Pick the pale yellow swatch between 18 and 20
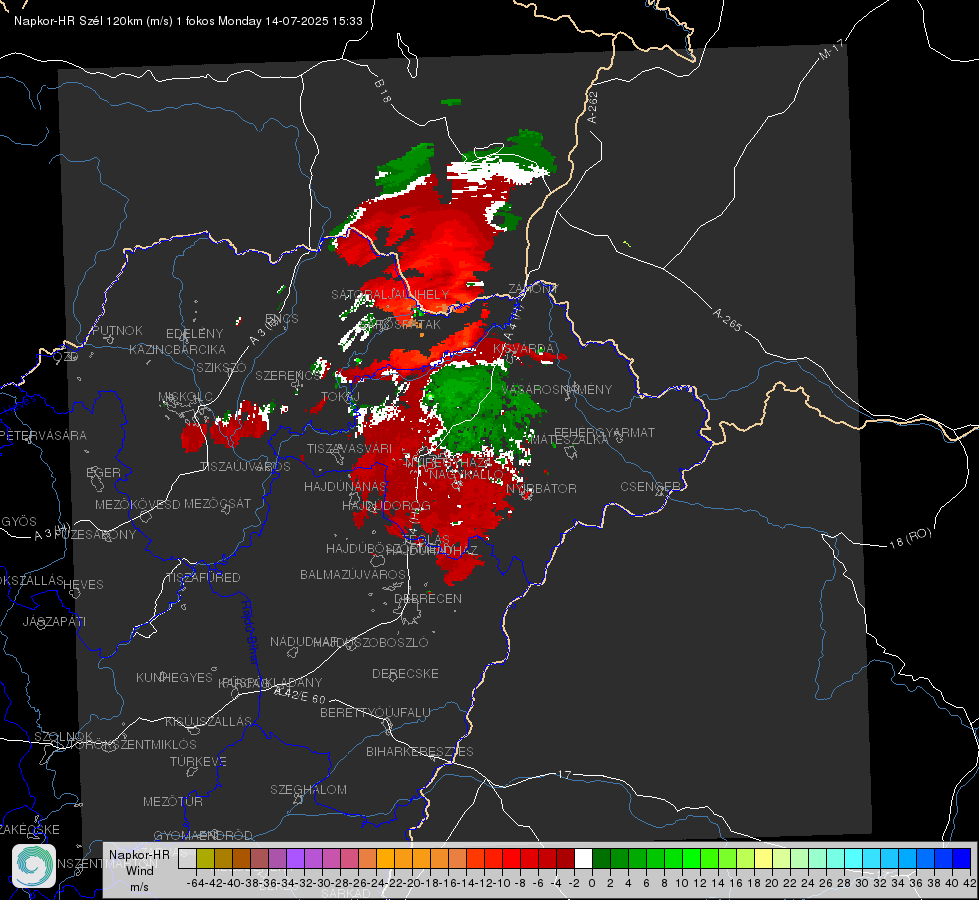This screenshot has height=900, width=979. pos(763,858)
